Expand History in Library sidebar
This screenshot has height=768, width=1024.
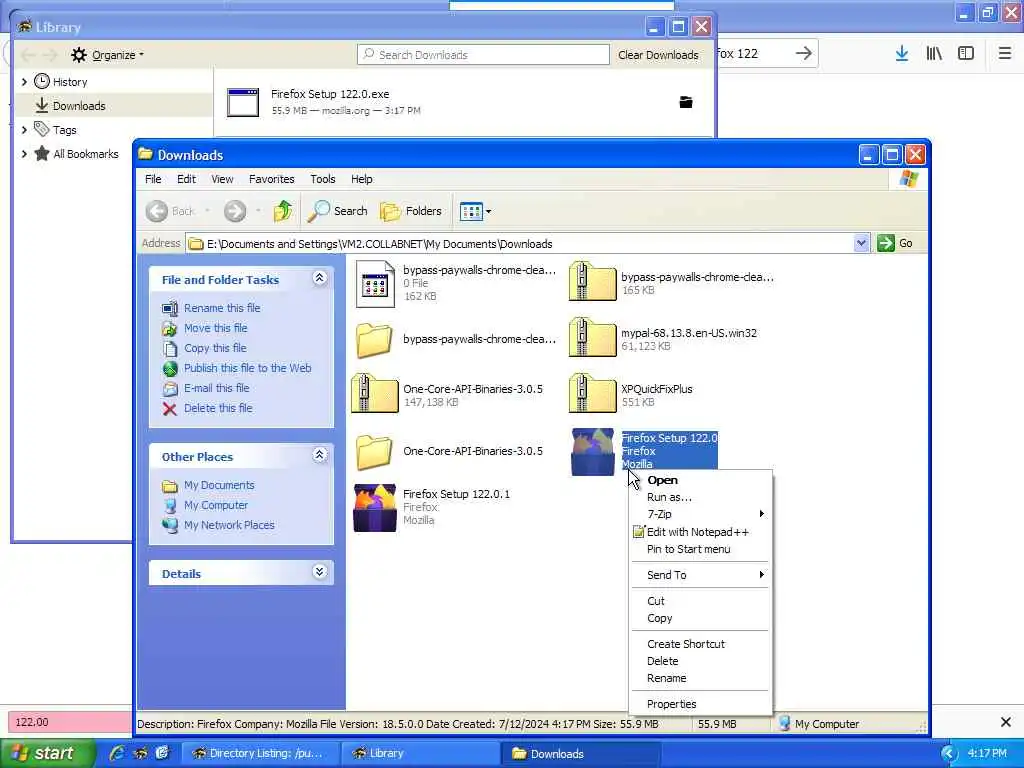(x=24, y=82)
